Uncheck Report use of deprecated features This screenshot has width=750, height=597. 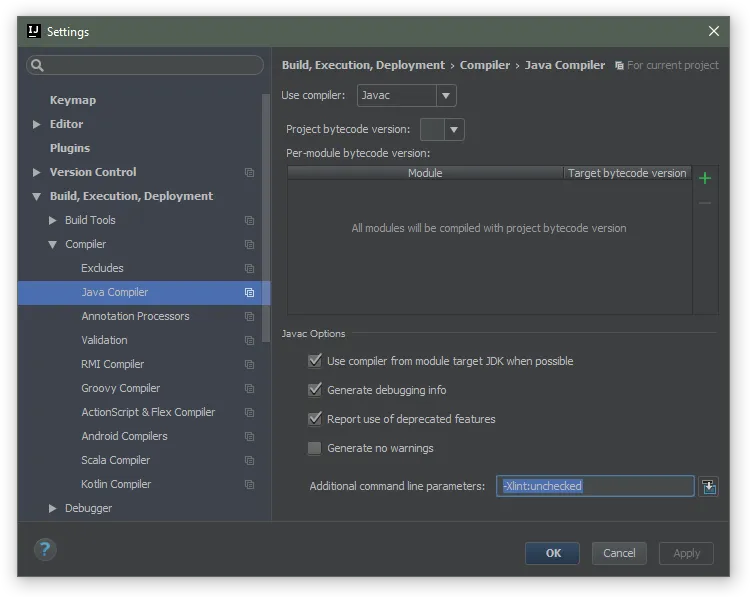click(x=315, y=419)
